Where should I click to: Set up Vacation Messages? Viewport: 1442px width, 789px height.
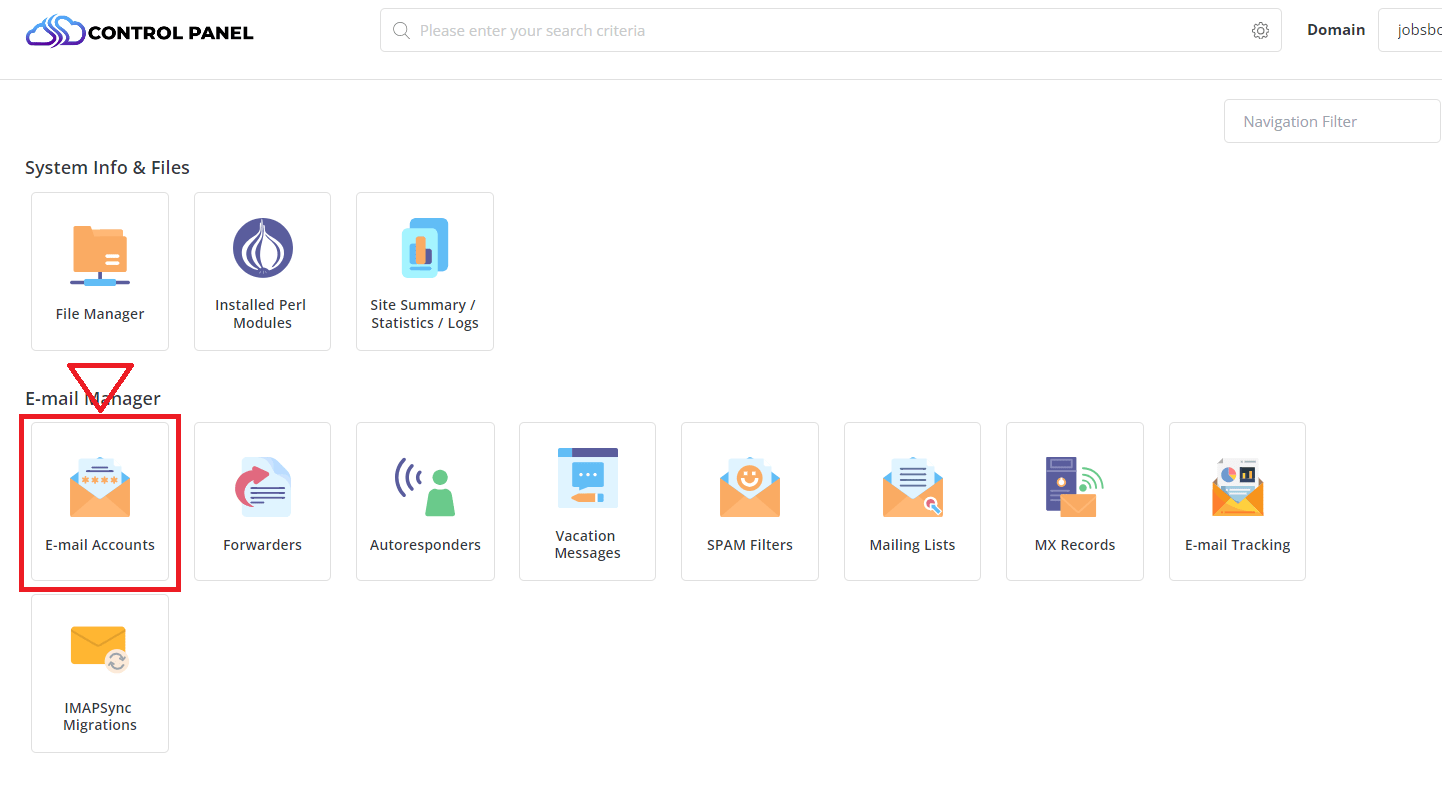tap(587, 500)
